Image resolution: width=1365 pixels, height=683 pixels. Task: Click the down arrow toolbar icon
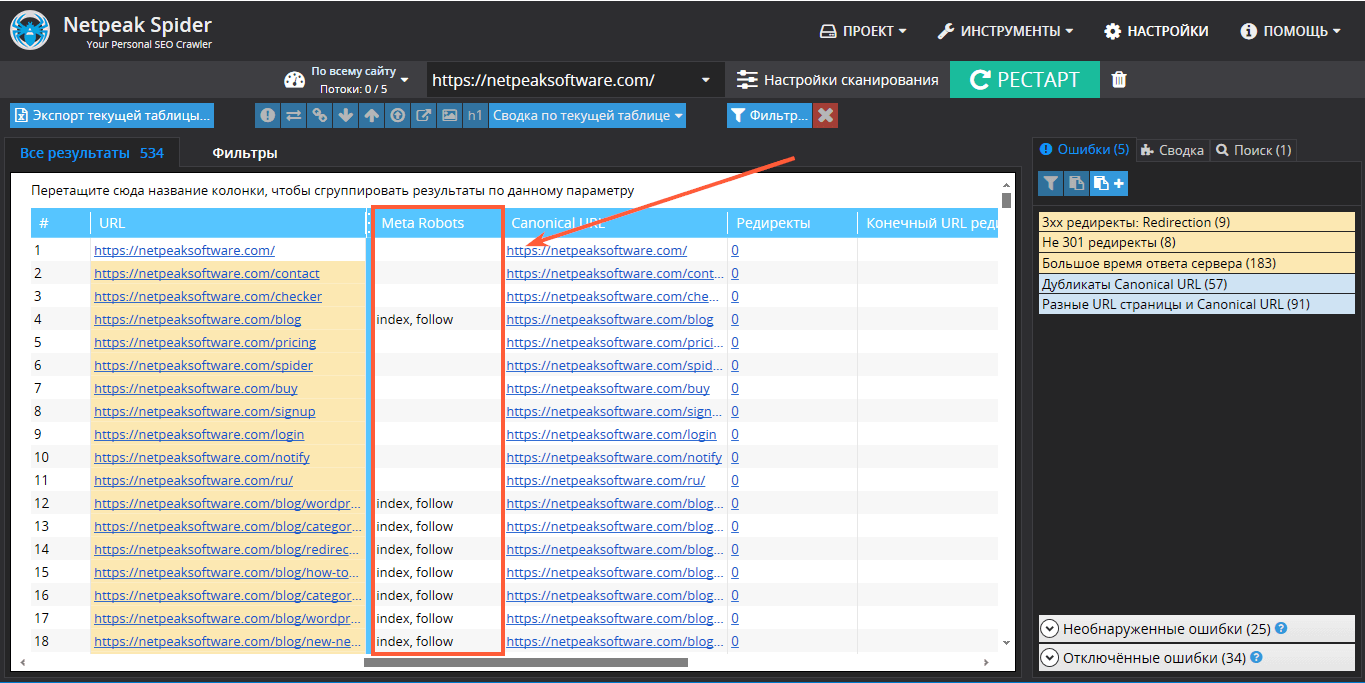[x=345, y=115]
